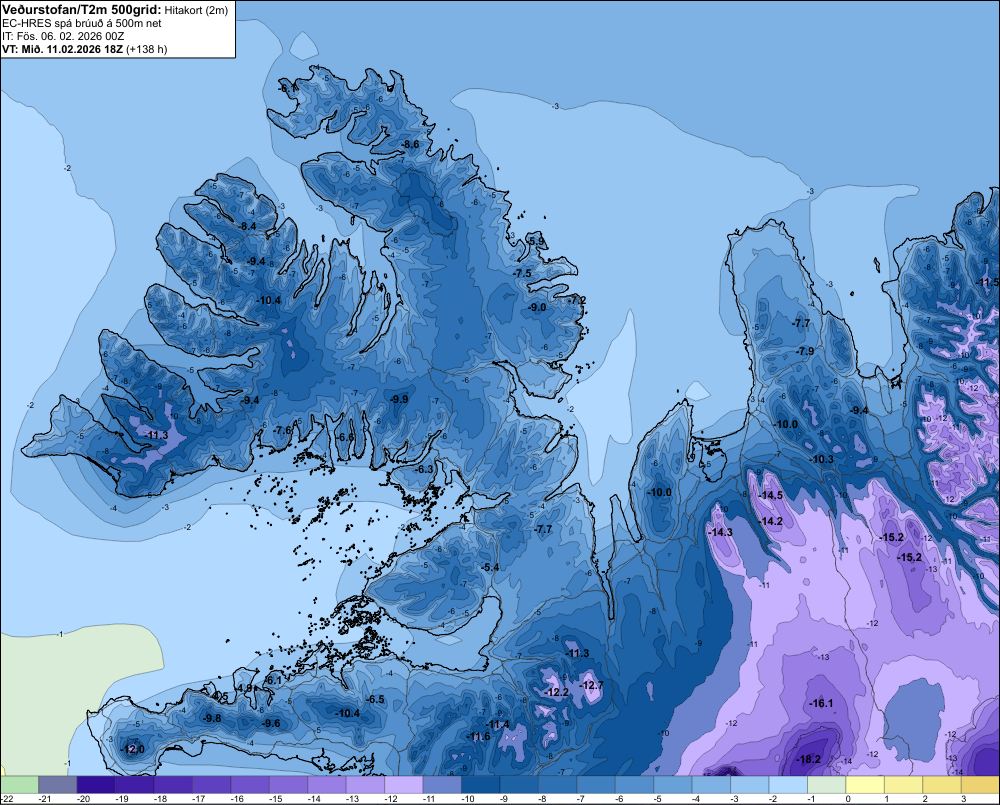This screenshot has height=805, width=1000.
Task: Click the -6.5 temperature value
Action: point(376,699)
